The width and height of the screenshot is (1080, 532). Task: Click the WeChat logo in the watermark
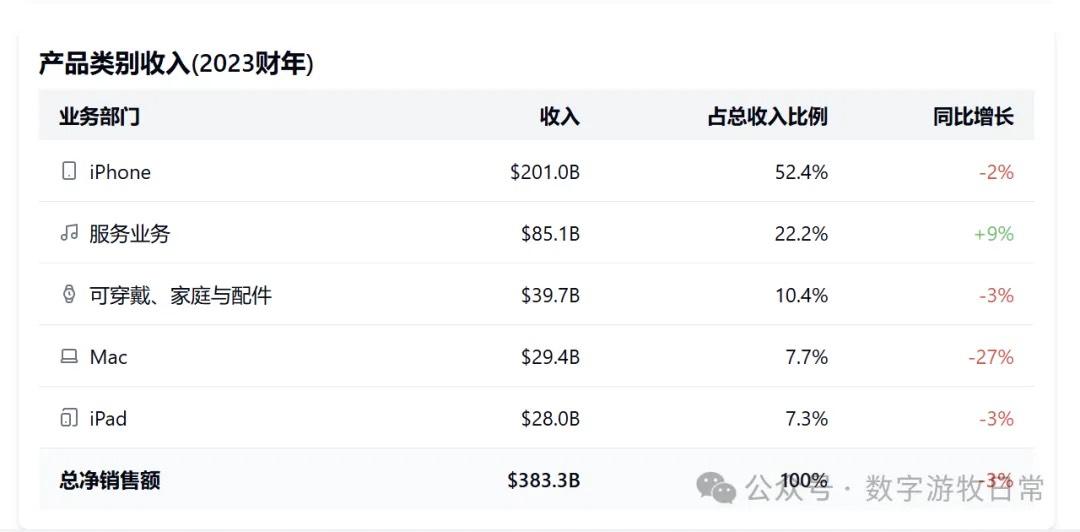(716, 488)
